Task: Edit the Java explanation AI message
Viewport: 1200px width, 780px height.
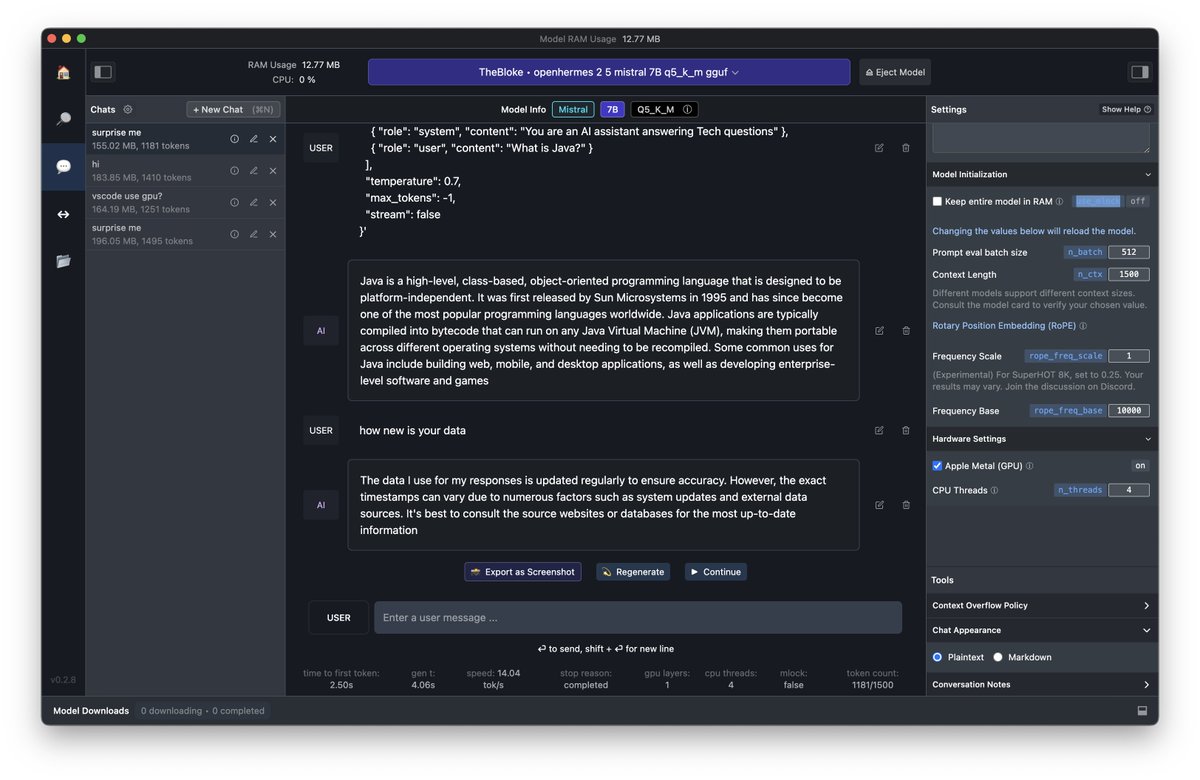Action: tap(879, 330)
